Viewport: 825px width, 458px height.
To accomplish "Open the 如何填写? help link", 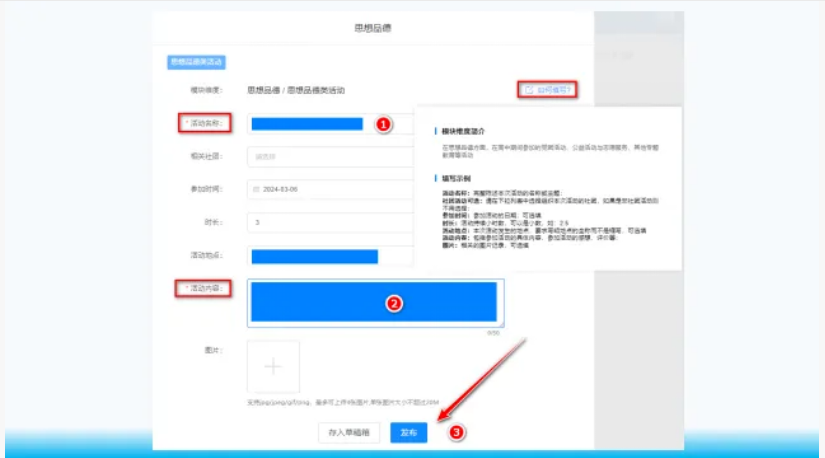I will pyautogui.click(x=555, y=90).
